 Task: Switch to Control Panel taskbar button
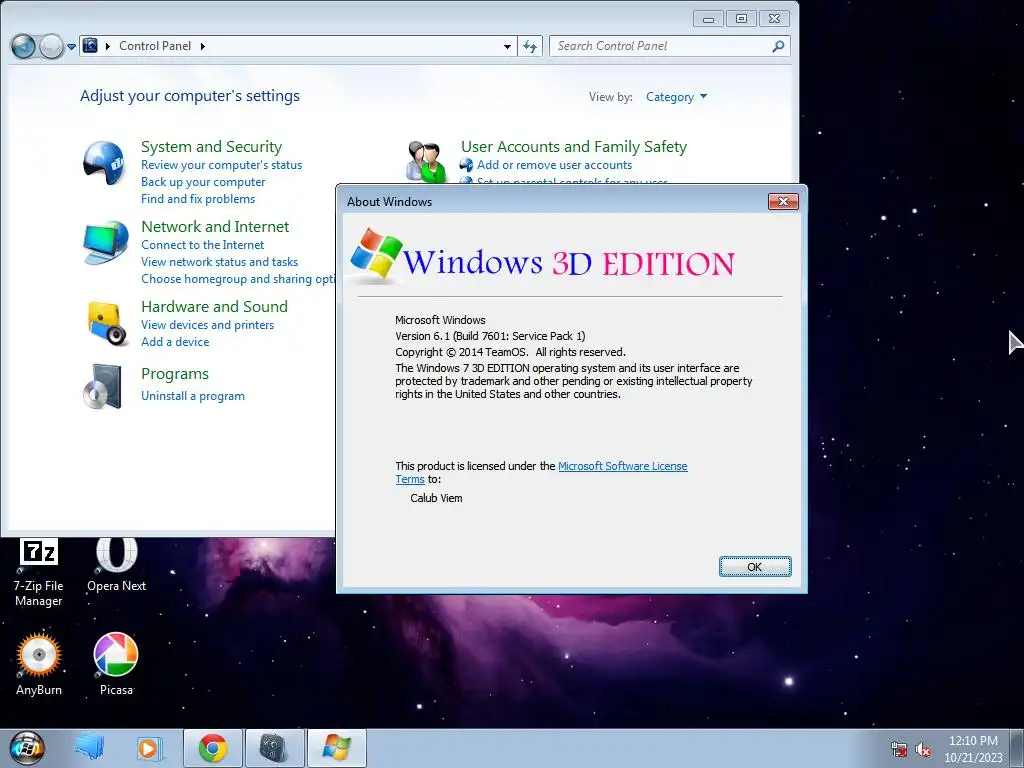(274, 748)
